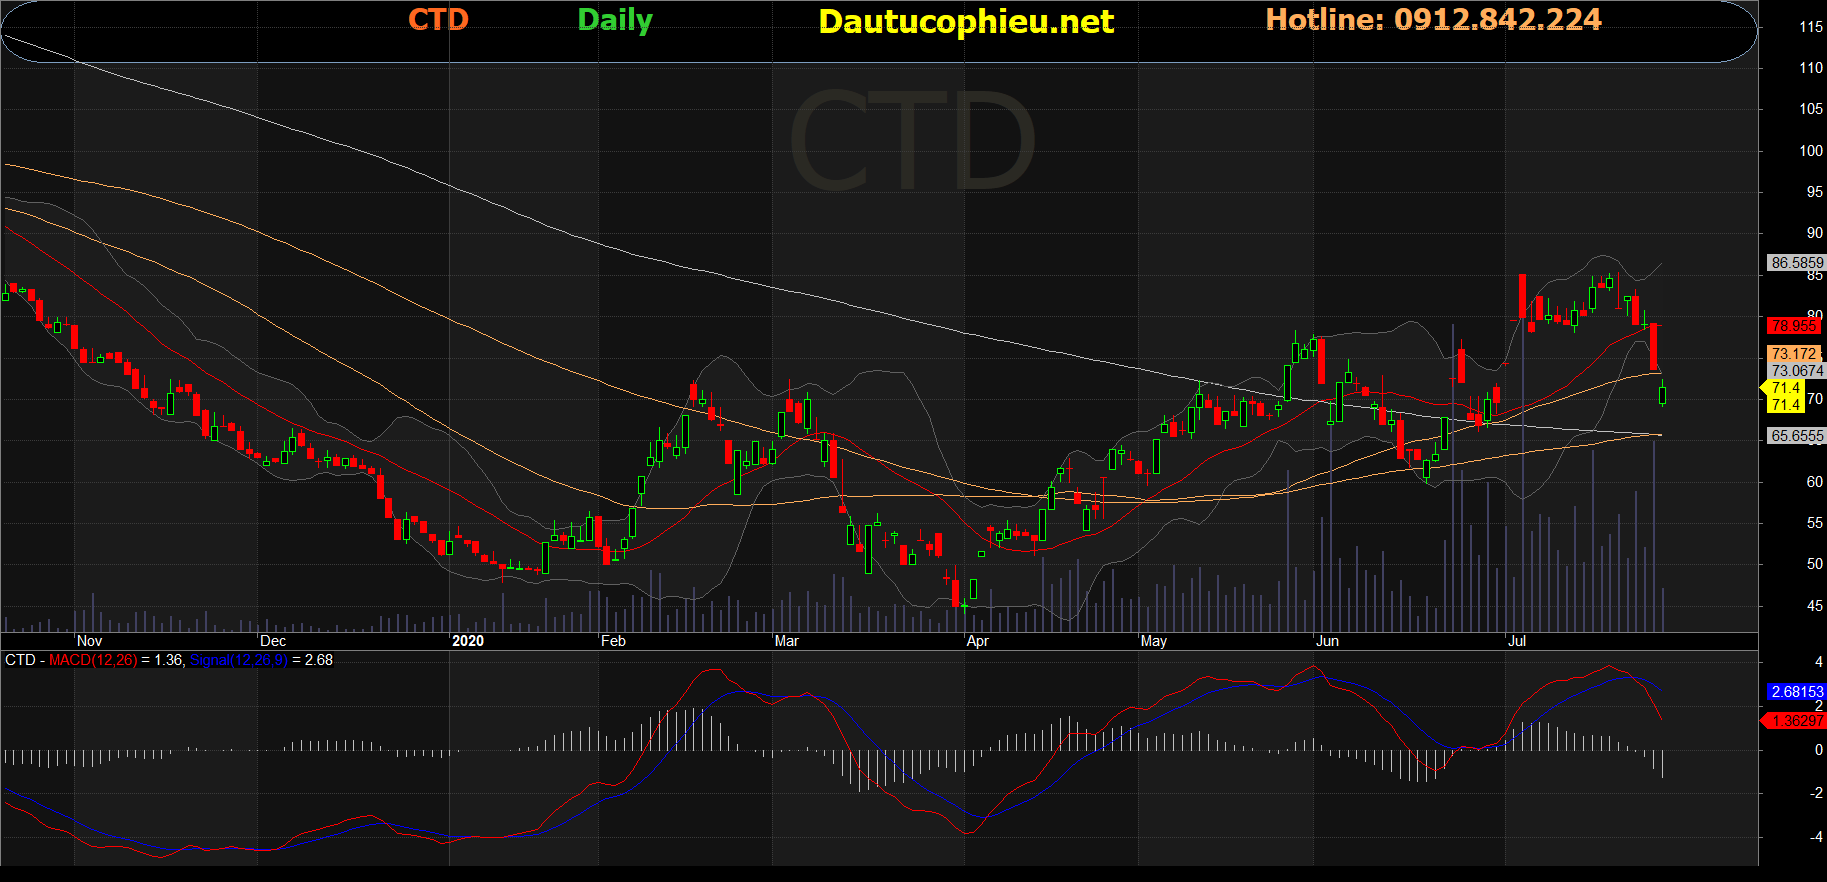Click the 86.5859 upper band price tag
This screenshot has height=882, width=1827.
1796,263
